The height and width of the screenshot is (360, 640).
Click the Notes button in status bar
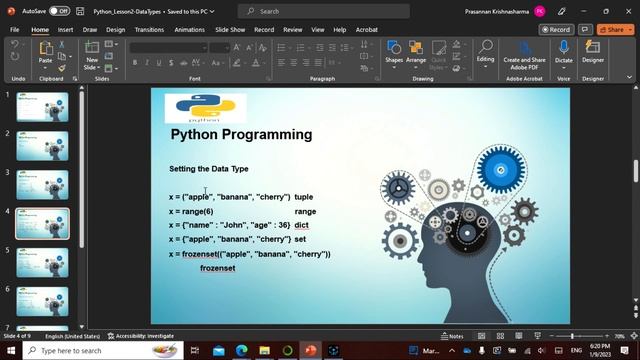coord(452,336)
